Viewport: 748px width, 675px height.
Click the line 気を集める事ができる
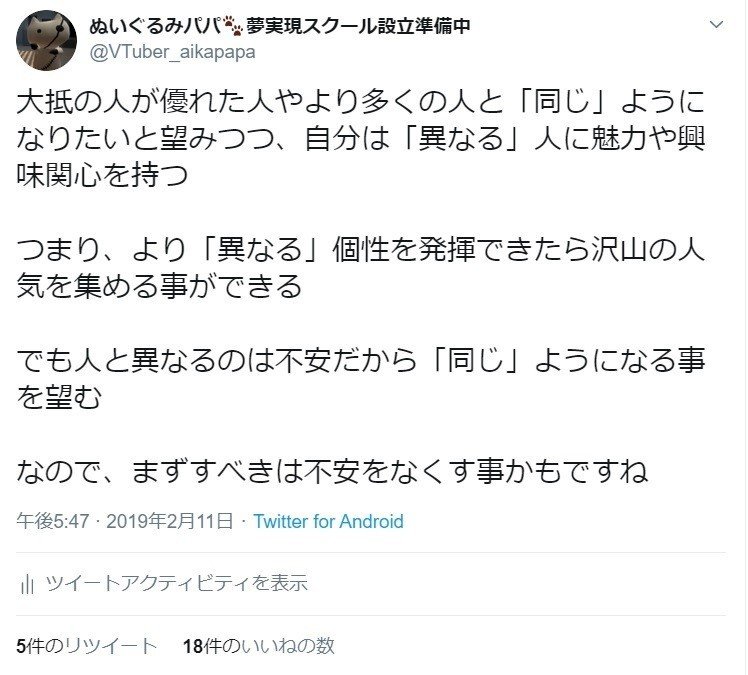(159, 286)
